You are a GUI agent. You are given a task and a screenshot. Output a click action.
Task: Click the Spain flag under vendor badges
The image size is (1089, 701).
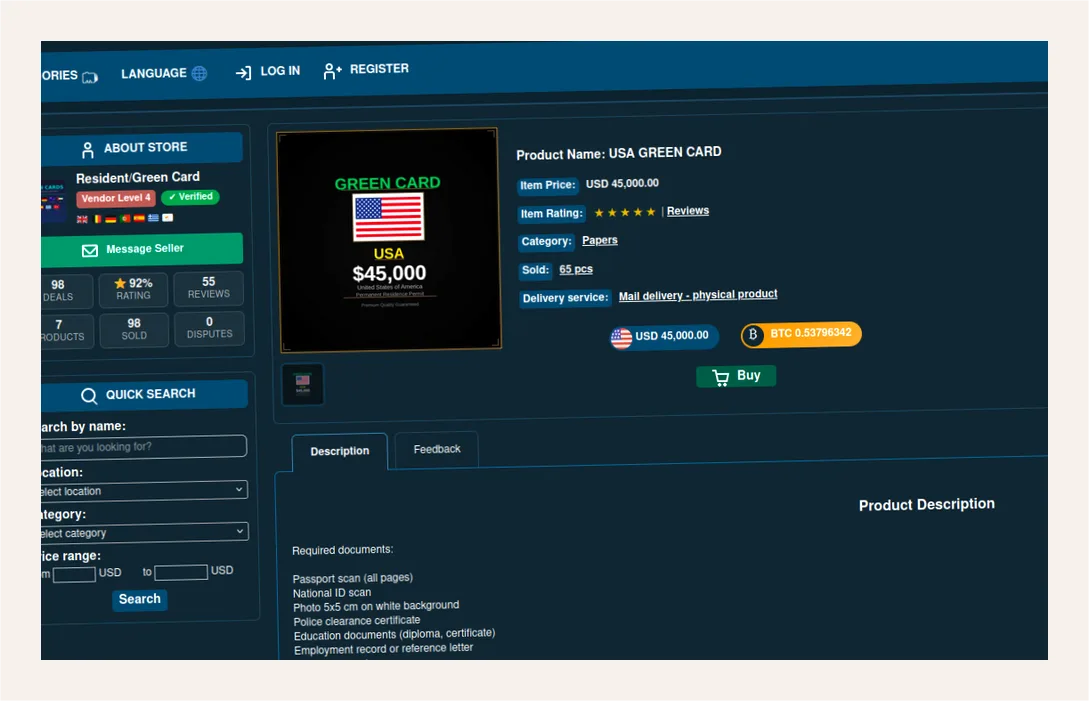click(139, 218)
